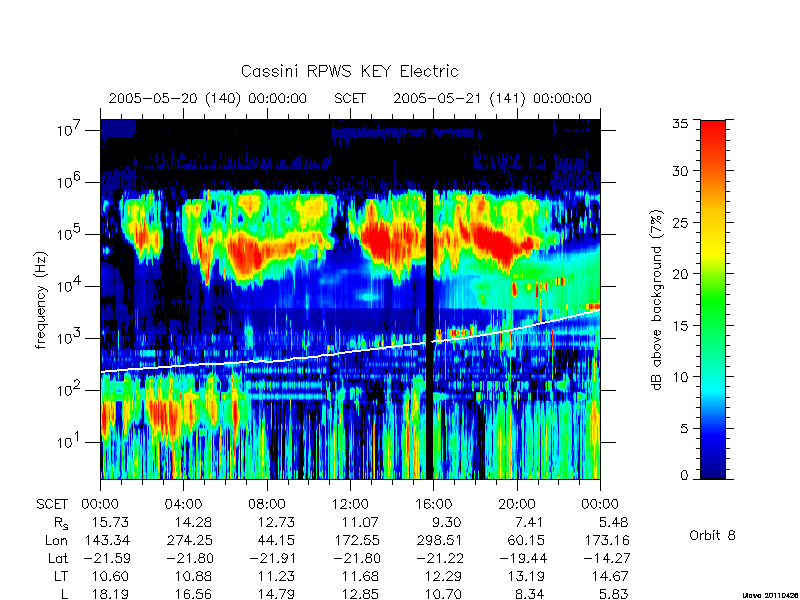Click the 10^5 frequency tick label

(x=68, y=234)
